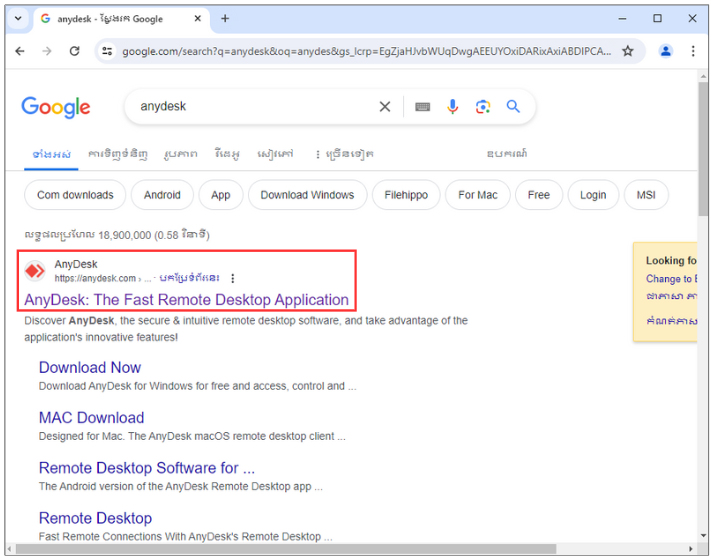Click the Download Windows chip
712x559 pixels.
[307, 195]
